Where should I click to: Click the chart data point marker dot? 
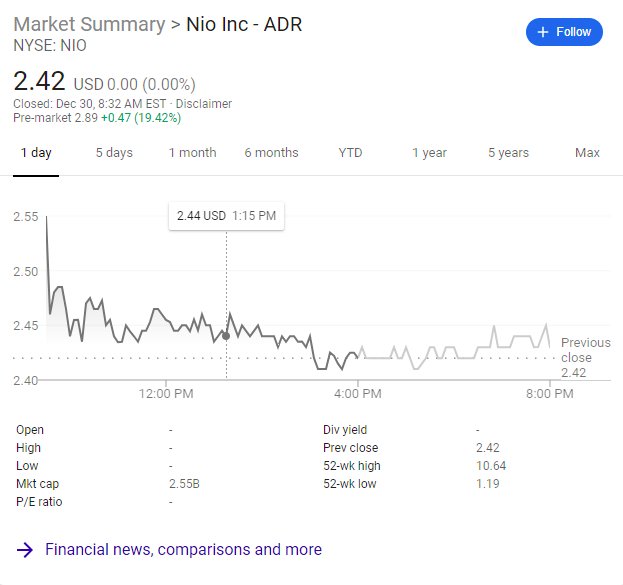(226, 336)
